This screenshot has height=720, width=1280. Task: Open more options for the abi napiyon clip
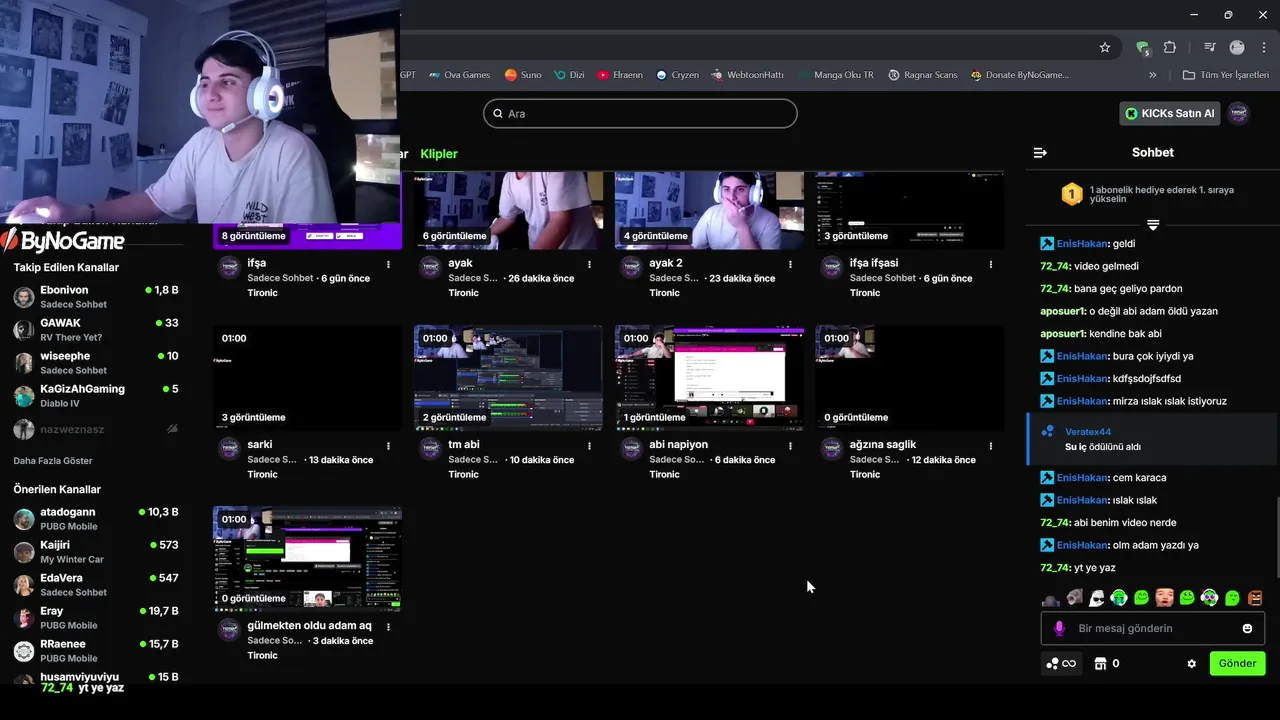pos(790,445)
